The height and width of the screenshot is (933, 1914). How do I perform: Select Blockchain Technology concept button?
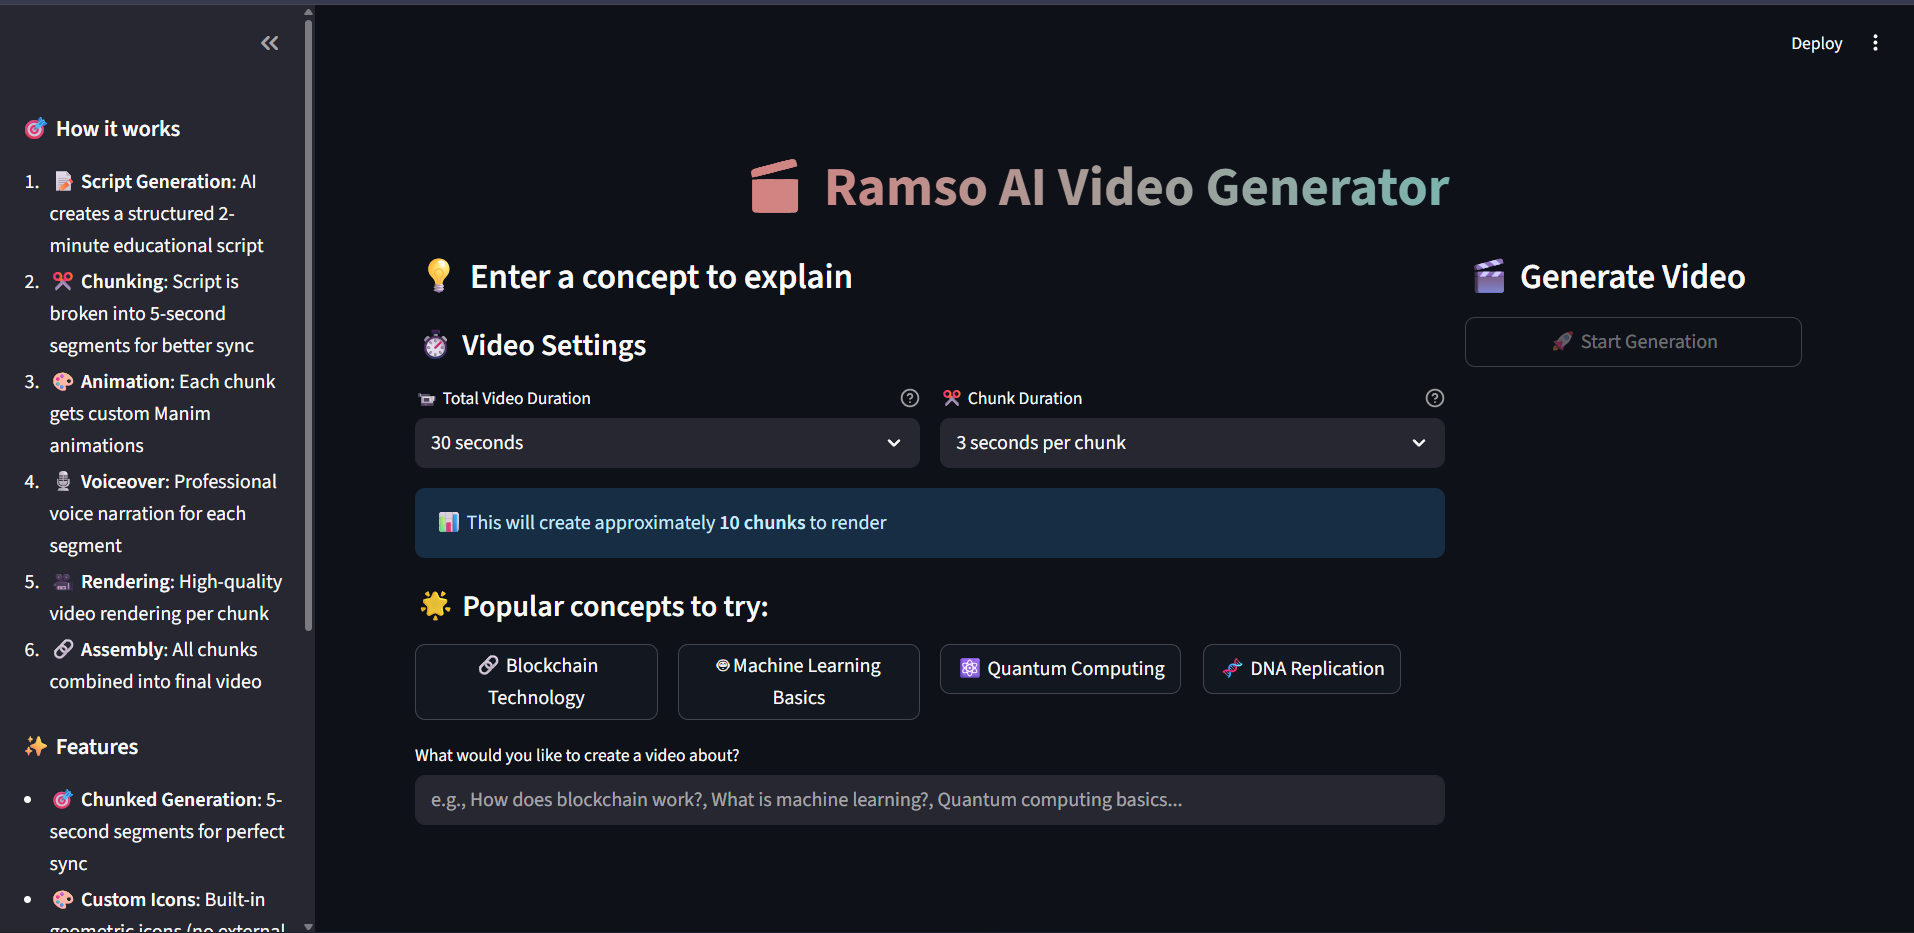[x=536, y=682]
